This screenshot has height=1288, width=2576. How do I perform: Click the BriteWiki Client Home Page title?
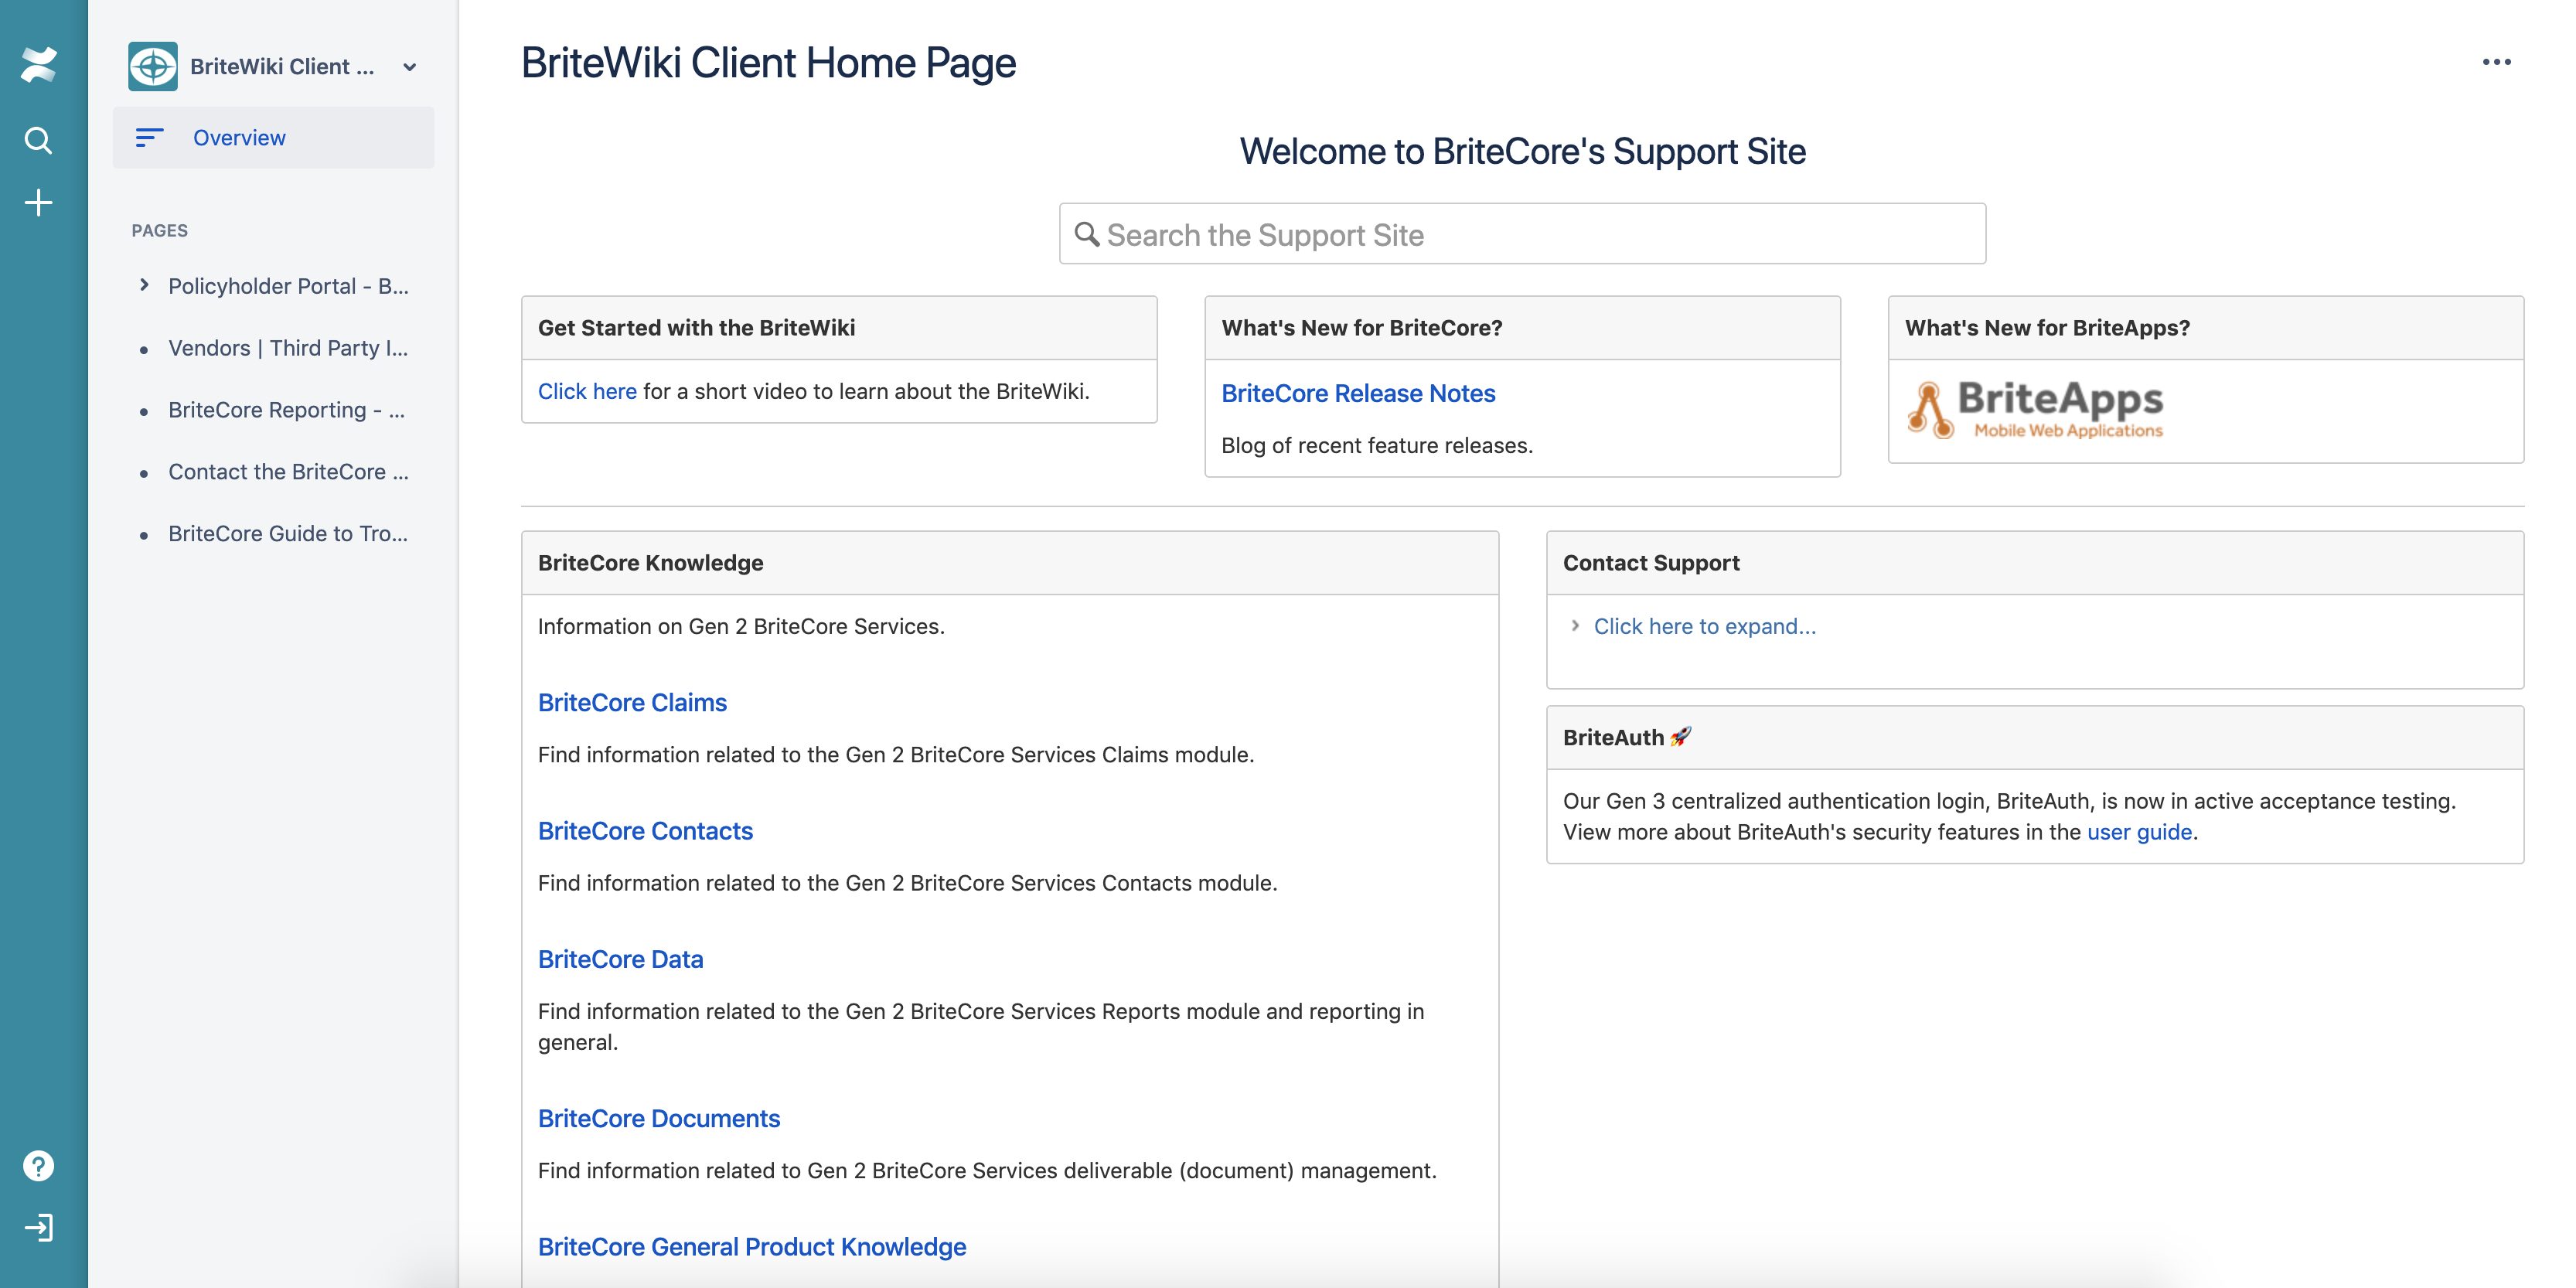[768, 63]
